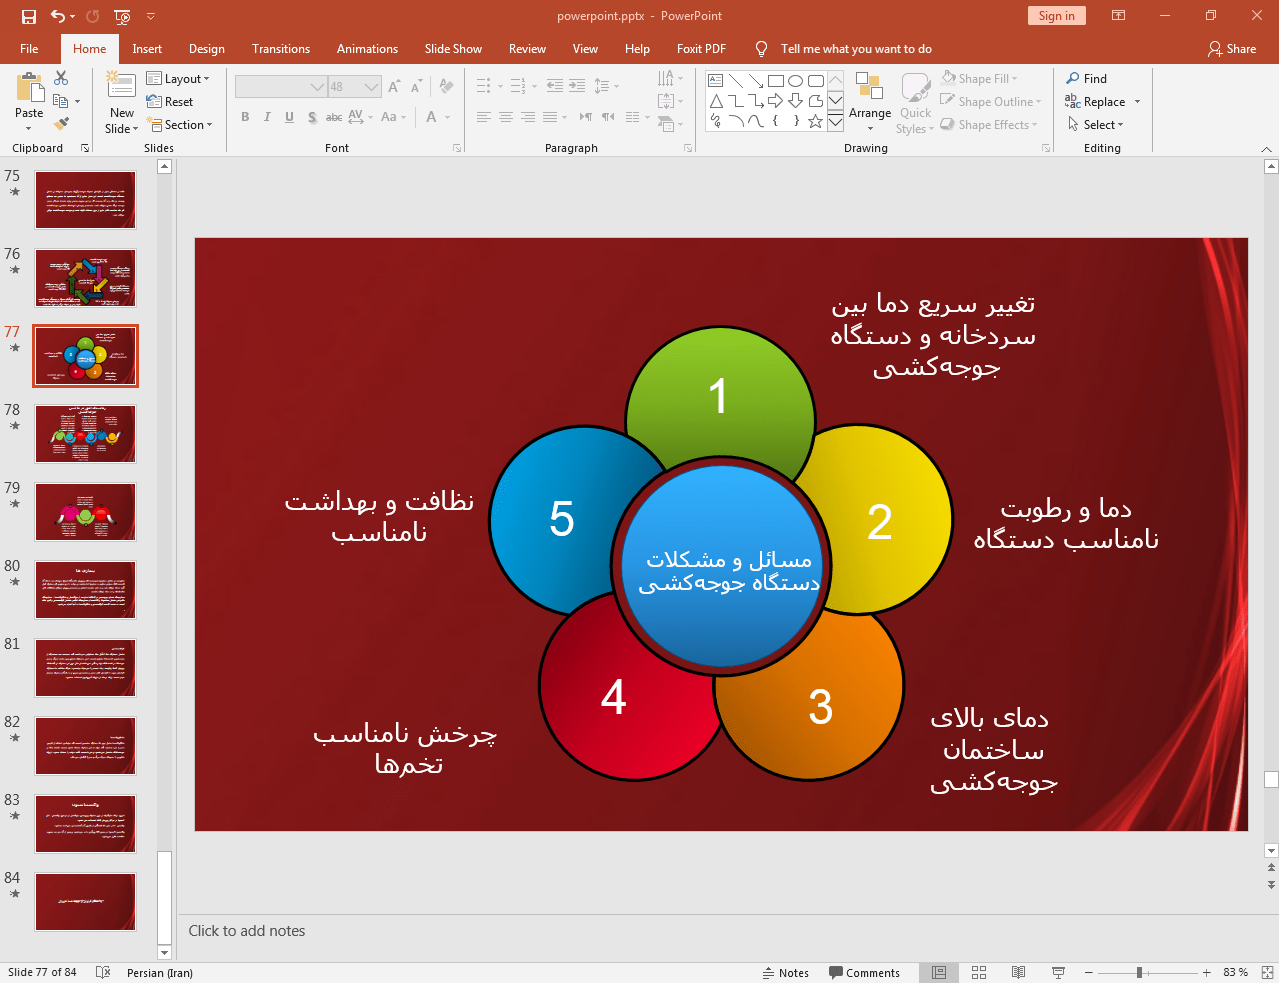Select the Rectangle shape in the gallery

[x=776, y=81]
